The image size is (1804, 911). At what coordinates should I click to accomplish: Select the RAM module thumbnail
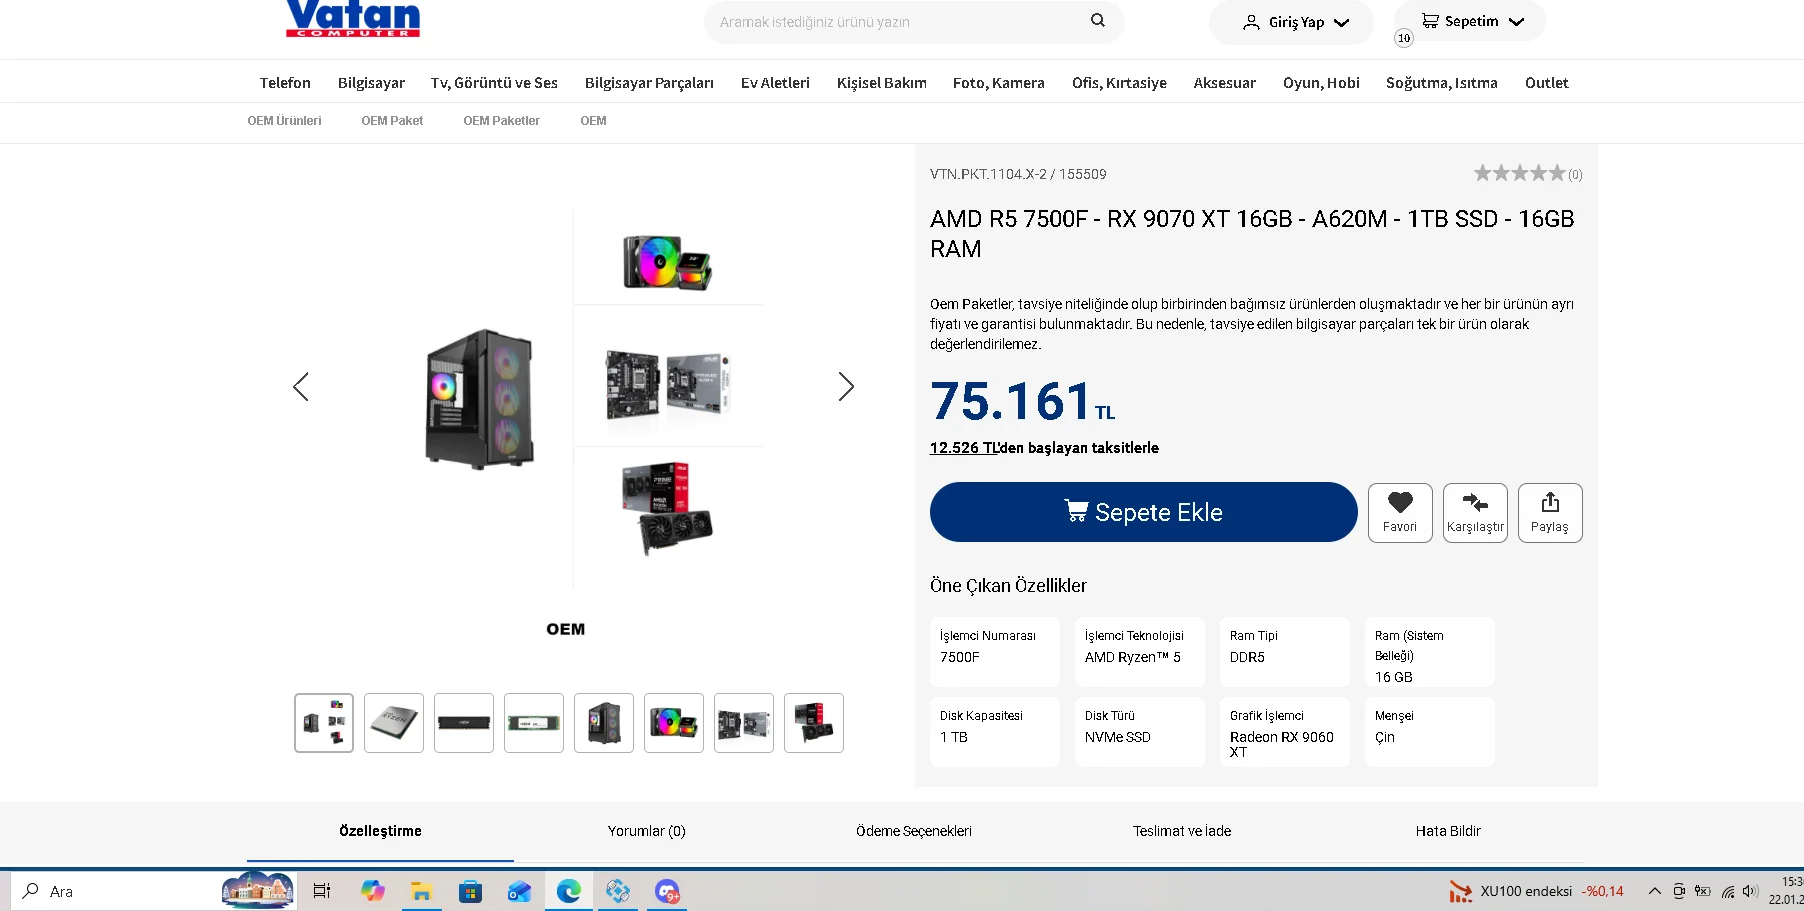[x=464, y=723]
